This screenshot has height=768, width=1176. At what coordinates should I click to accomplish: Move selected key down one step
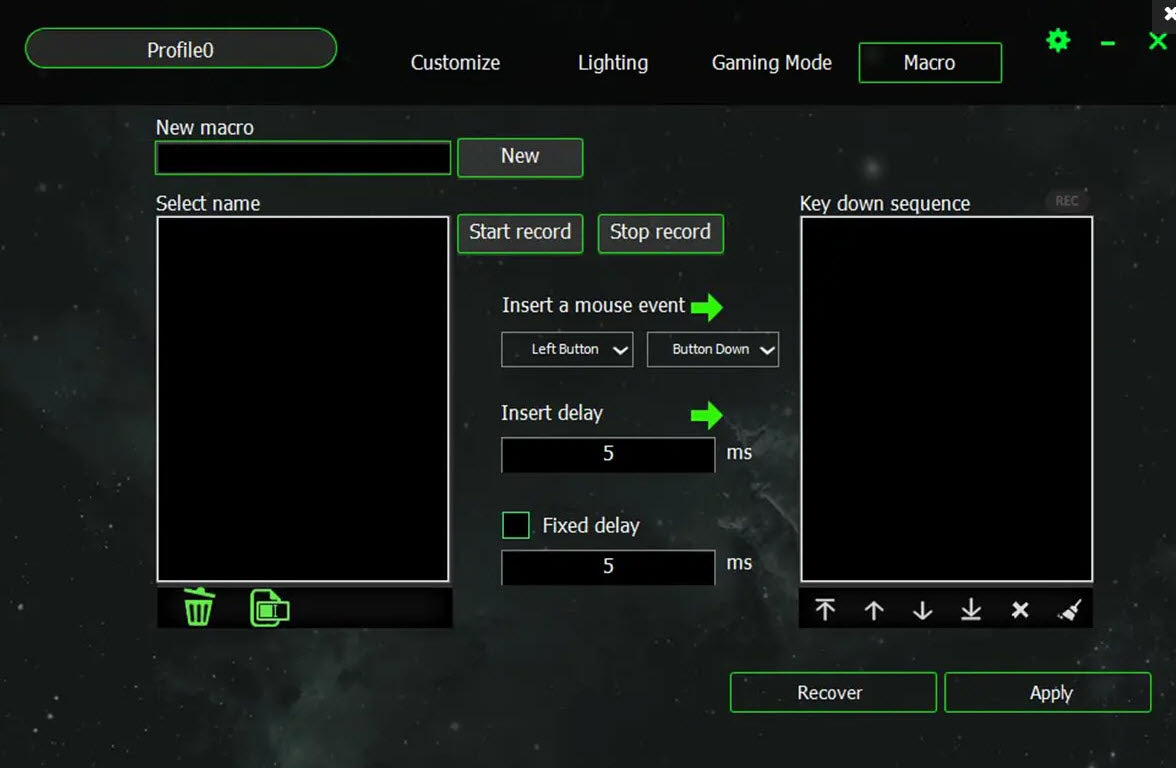[922, 610]
